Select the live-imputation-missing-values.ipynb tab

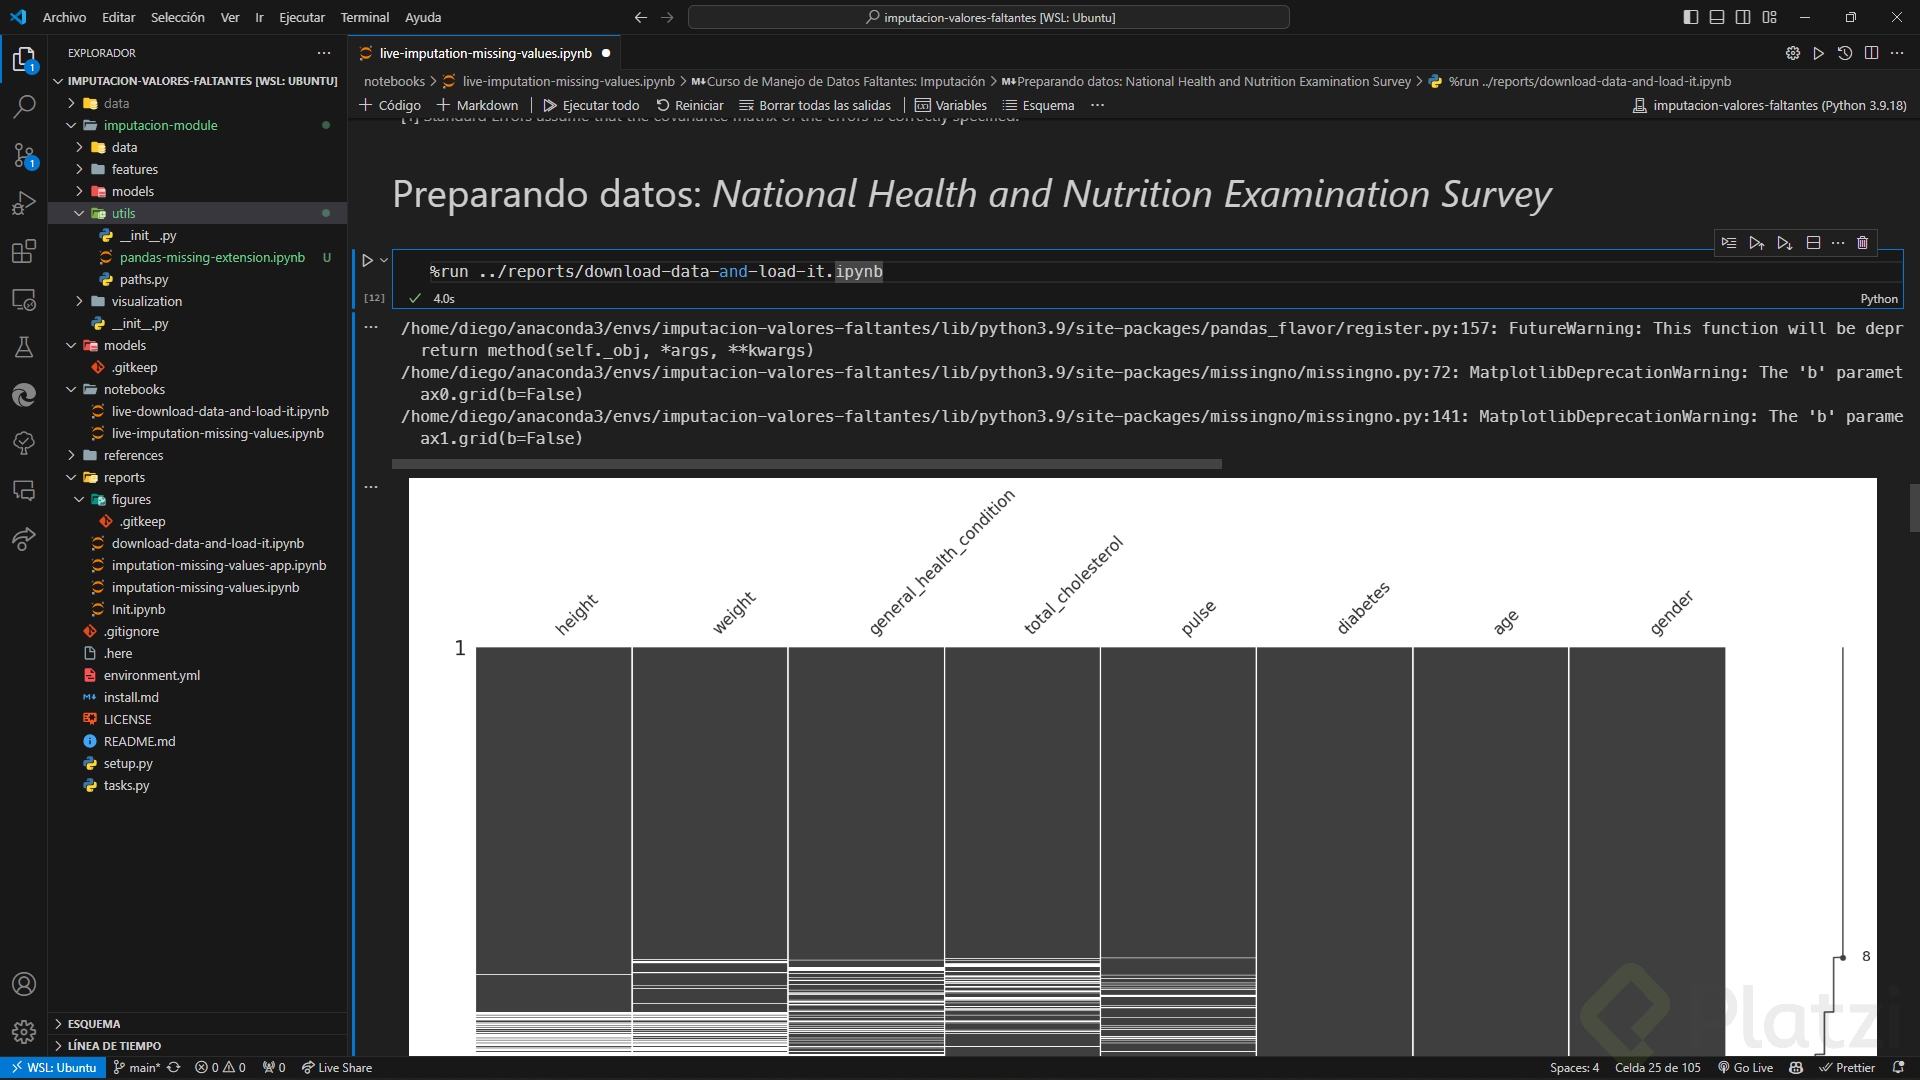(485, 53)
